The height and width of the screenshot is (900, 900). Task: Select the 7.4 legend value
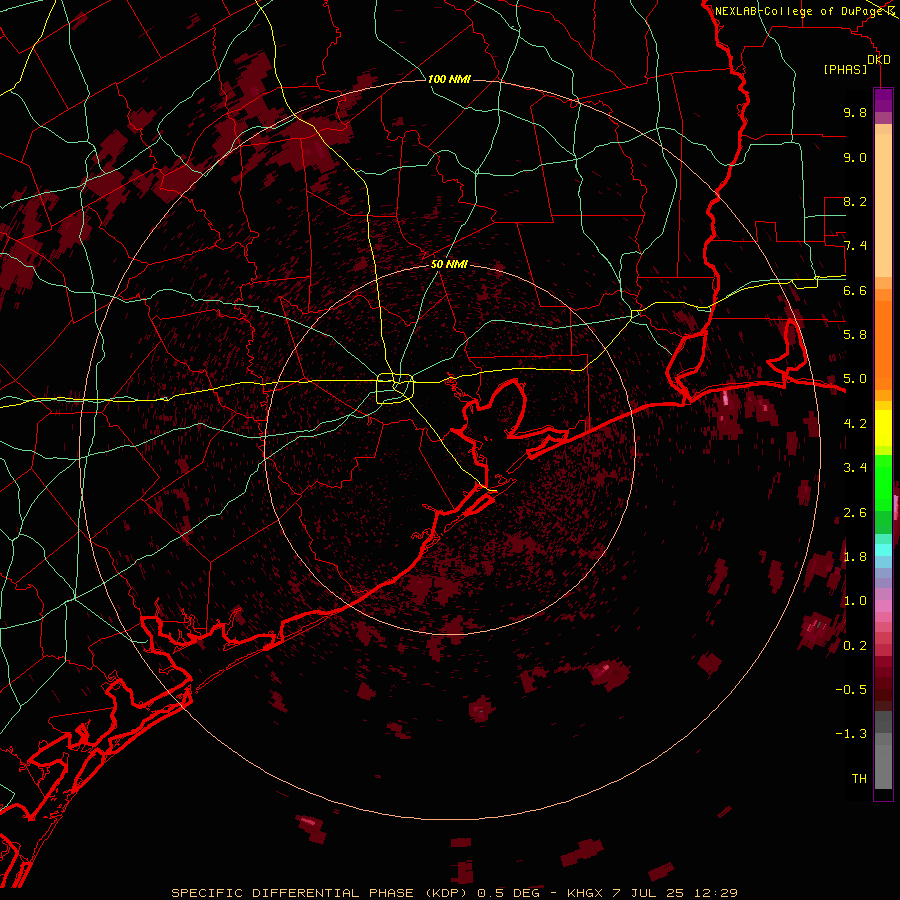[855, 246]
